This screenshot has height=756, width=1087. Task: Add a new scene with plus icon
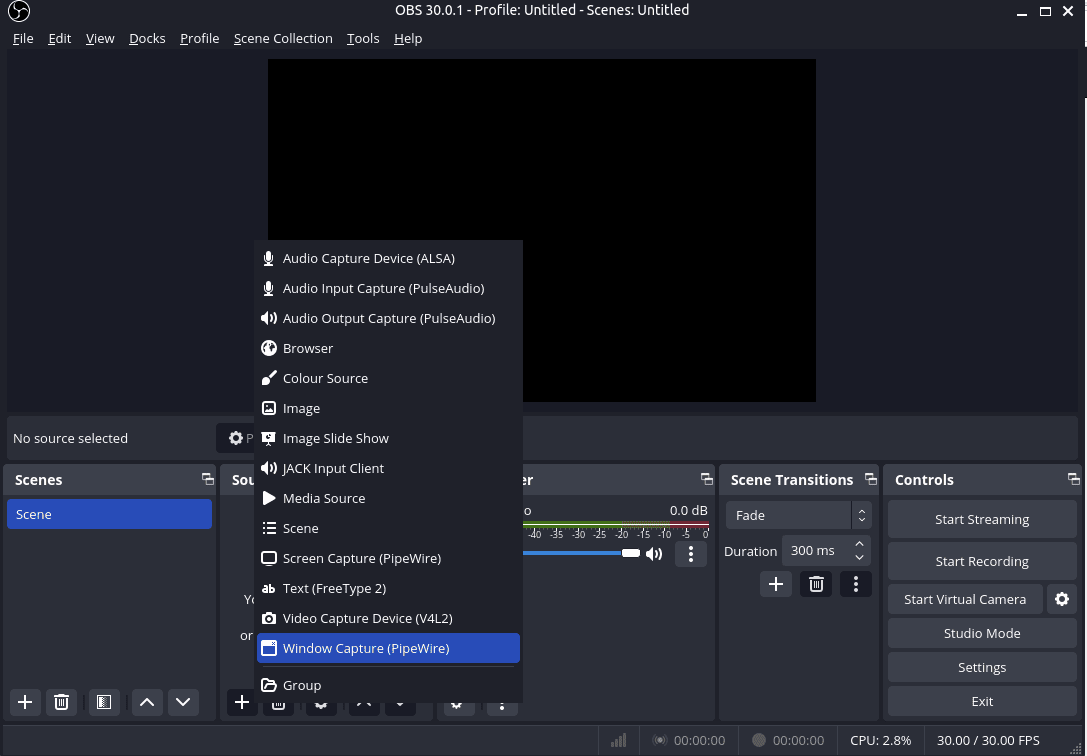[25, 702]
